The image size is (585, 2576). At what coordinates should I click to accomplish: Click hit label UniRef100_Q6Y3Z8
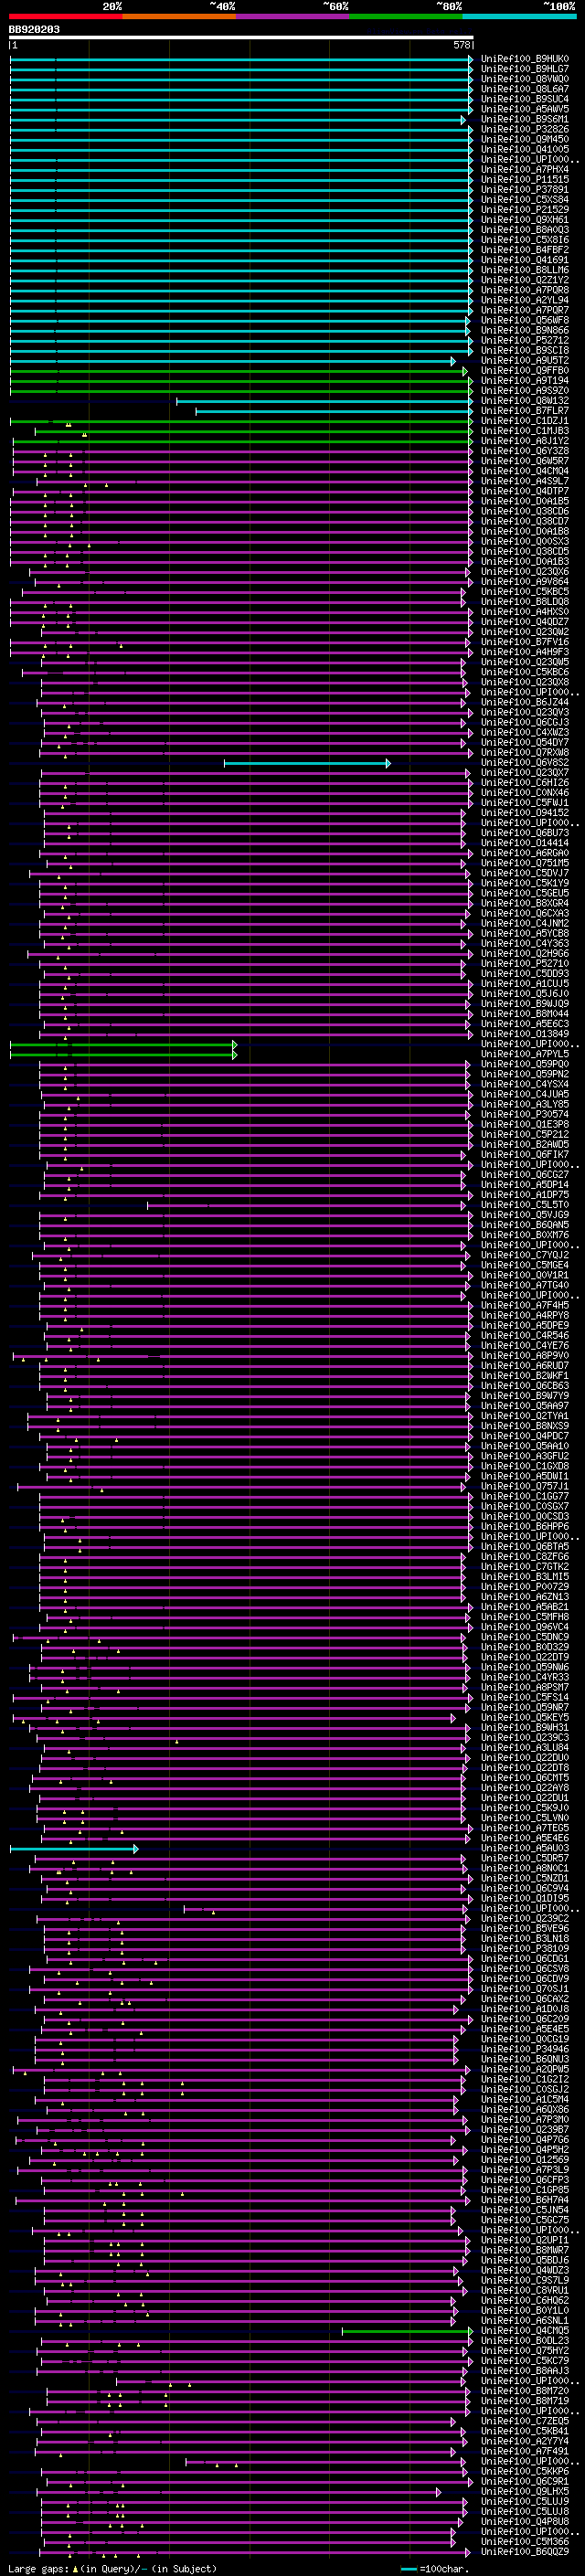[x=525, y=451]
